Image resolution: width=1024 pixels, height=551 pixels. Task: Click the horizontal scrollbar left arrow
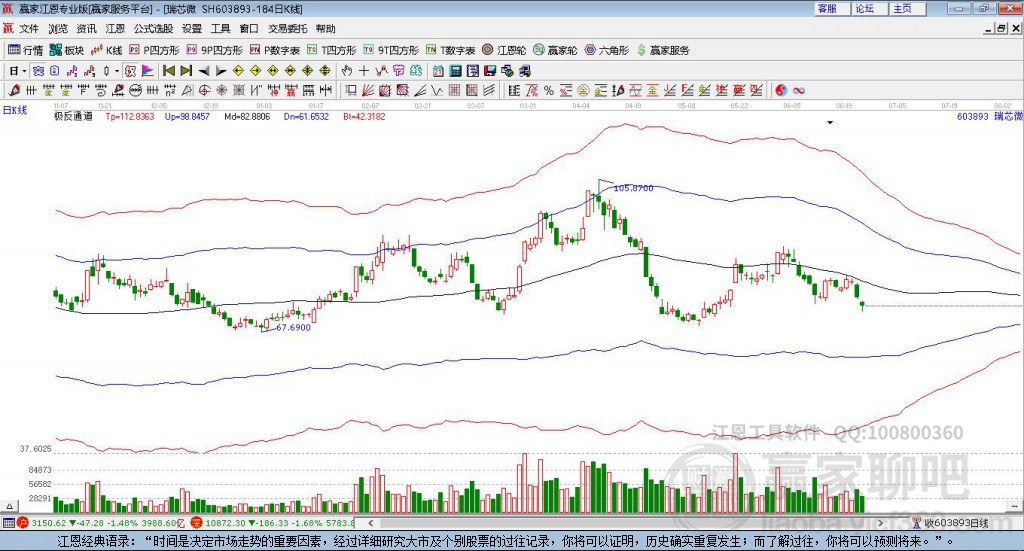pos(370,523)
